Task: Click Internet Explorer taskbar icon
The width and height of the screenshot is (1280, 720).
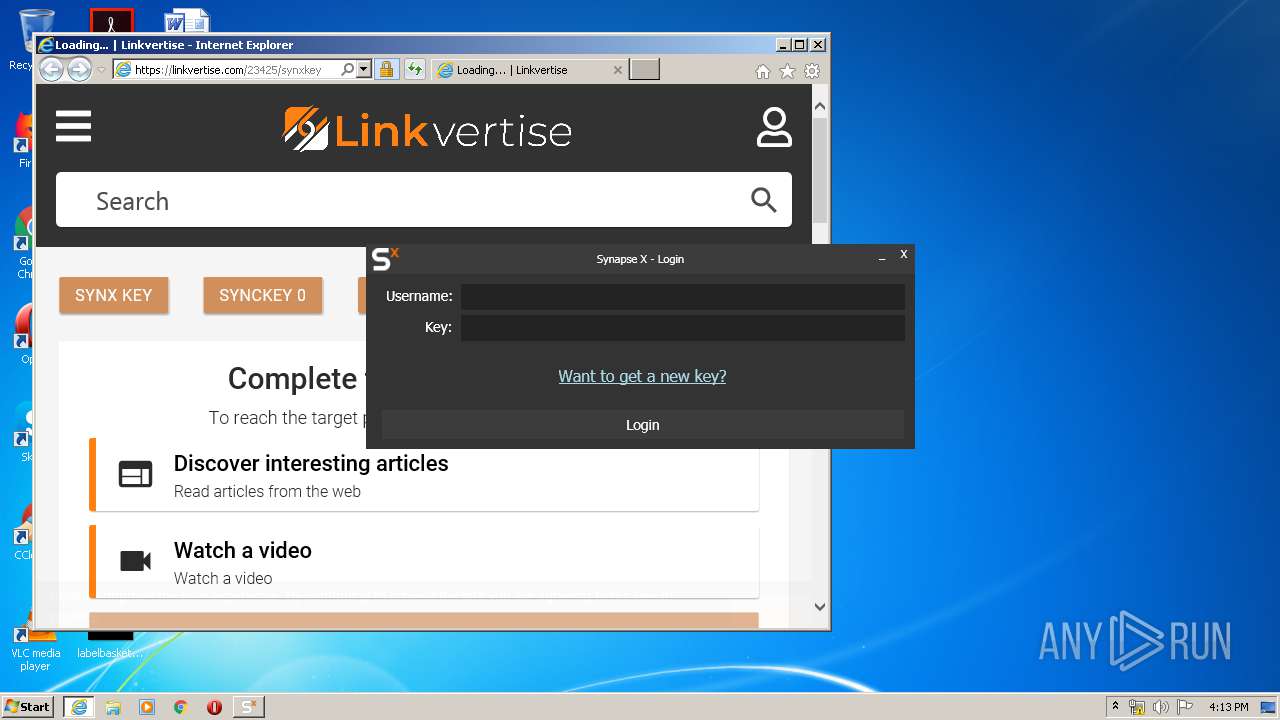Action: (79, 706)
